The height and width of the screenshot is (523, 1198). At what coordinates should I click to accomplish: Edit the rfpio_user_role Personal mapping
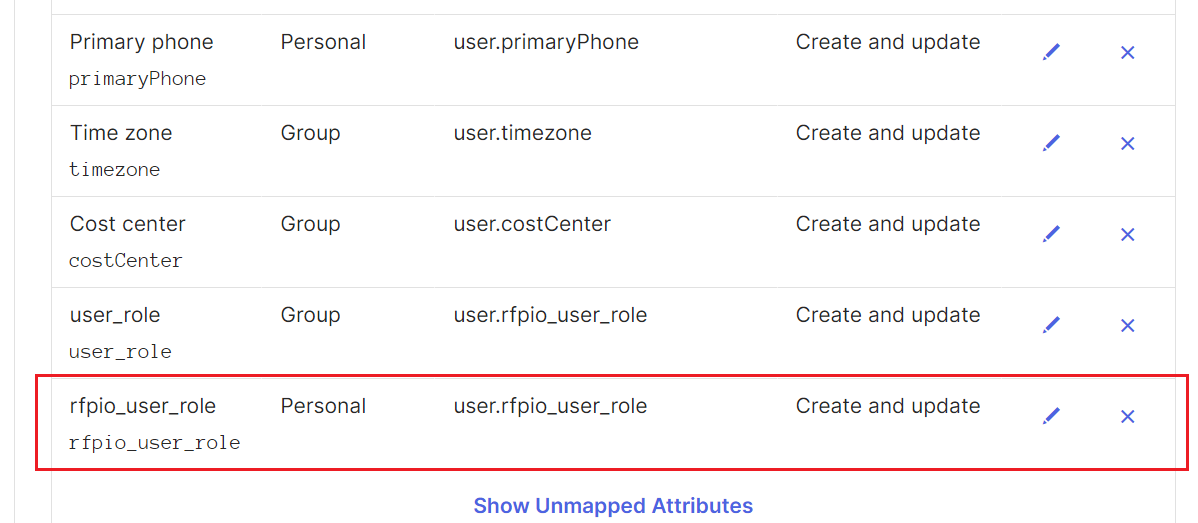pos(1051,415)
